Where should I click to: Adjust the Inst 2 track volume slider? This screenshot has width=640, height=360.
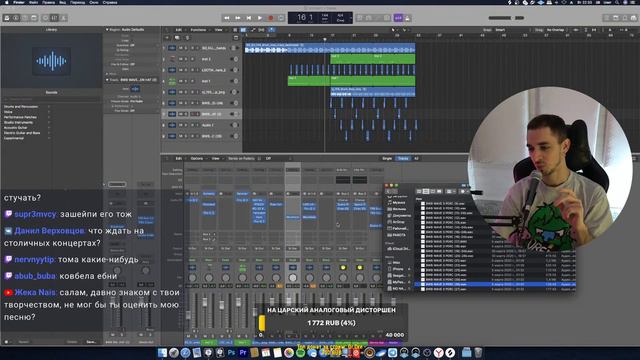click(x=235, y=59)
